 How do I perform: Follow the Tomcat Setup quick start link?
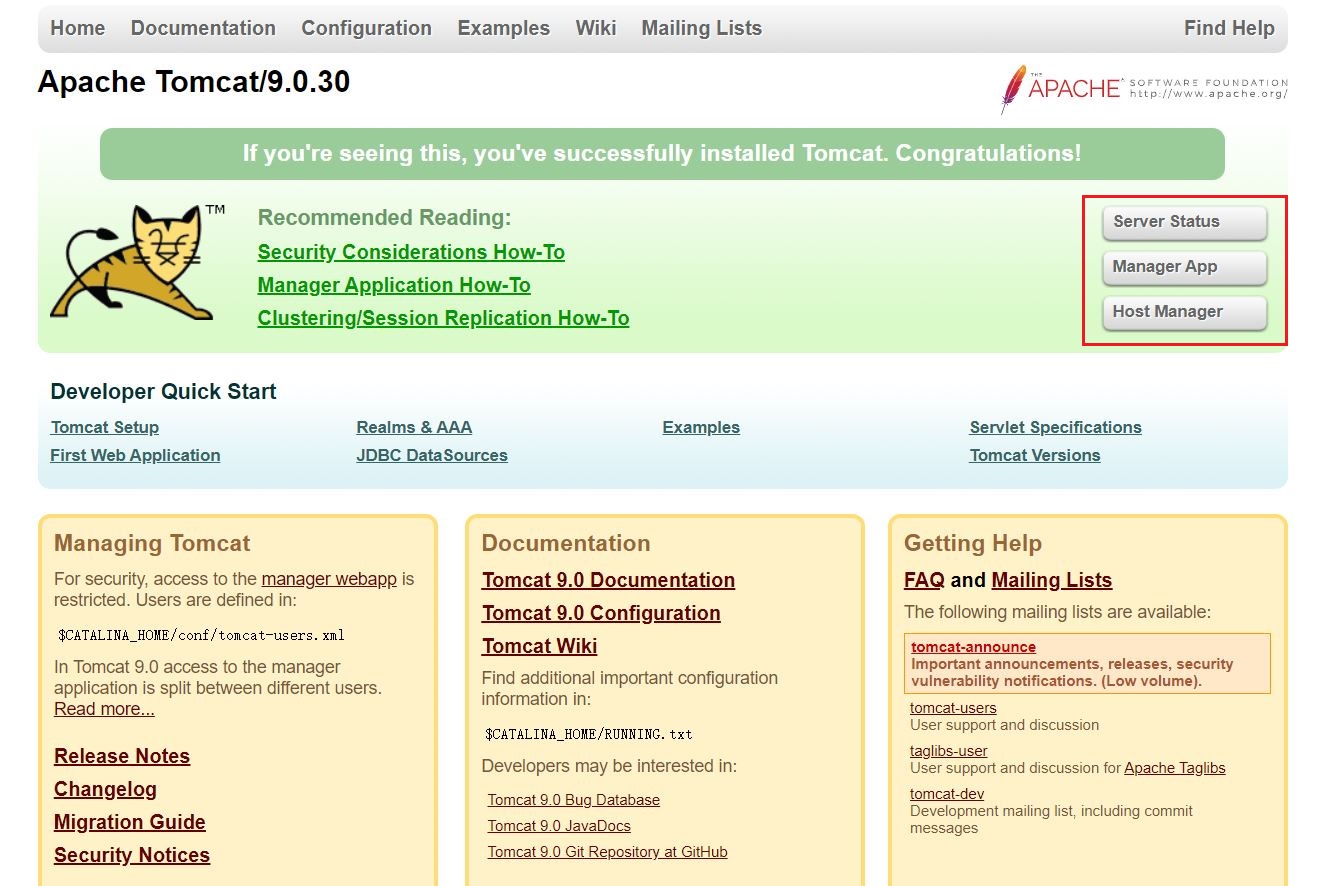point(105,427)
